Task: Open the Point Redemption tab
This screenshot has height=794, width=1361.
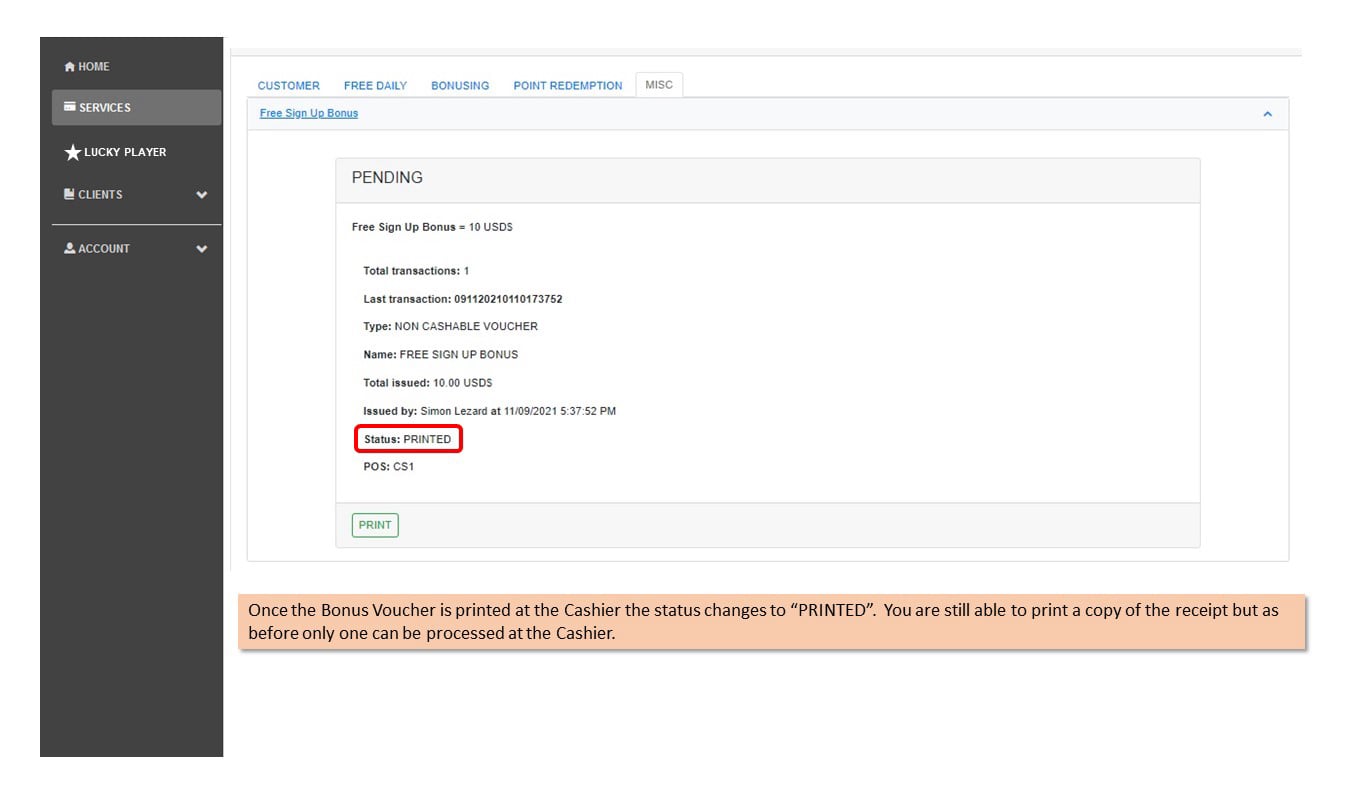Action: click(x=568, y=86)
